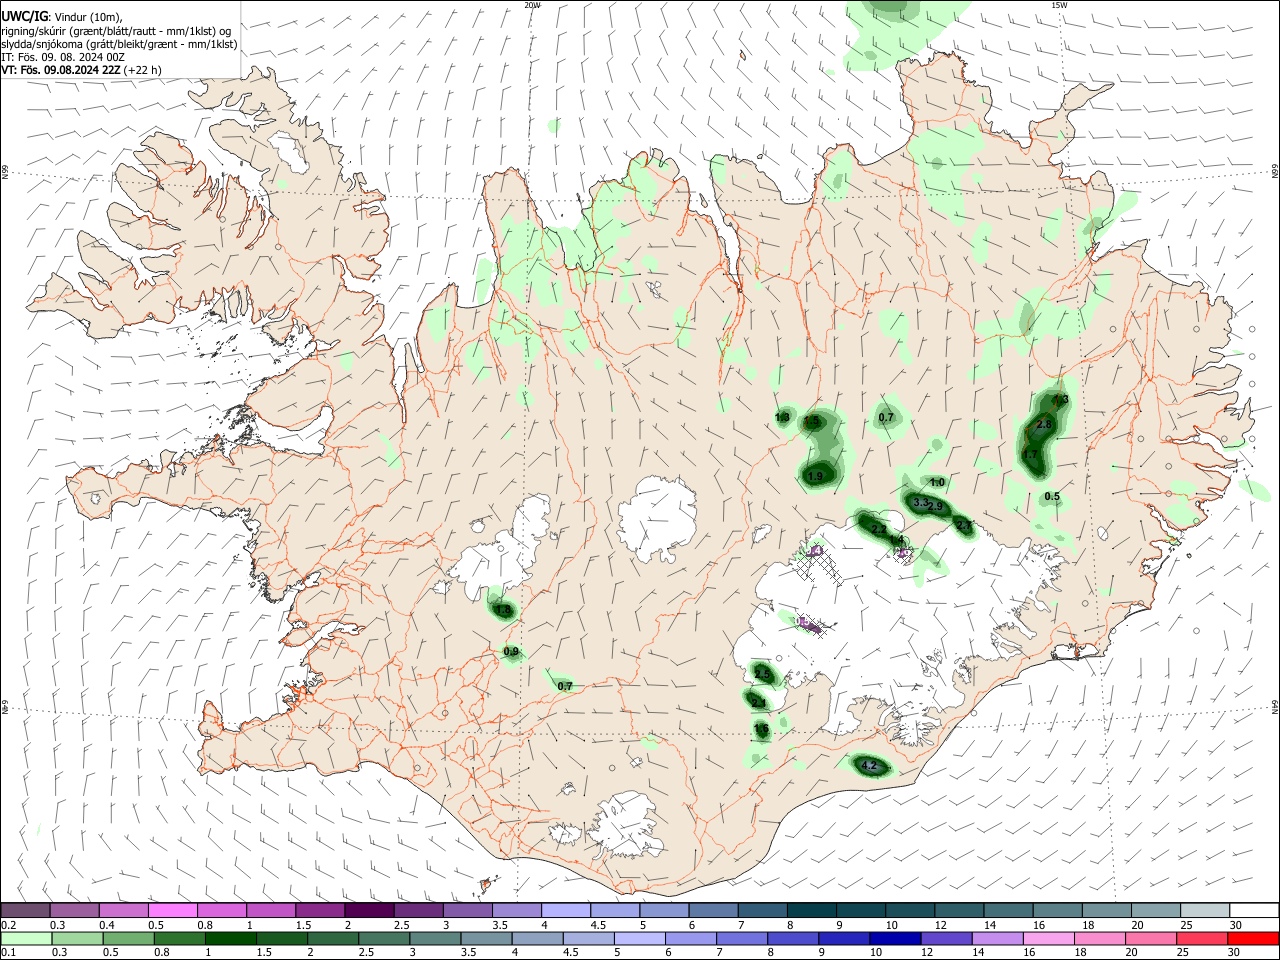Screen dimensions: 1280x960
Task: Select the 2.5 mm swatch in rain legend
Action: click(x=382, y=939)
